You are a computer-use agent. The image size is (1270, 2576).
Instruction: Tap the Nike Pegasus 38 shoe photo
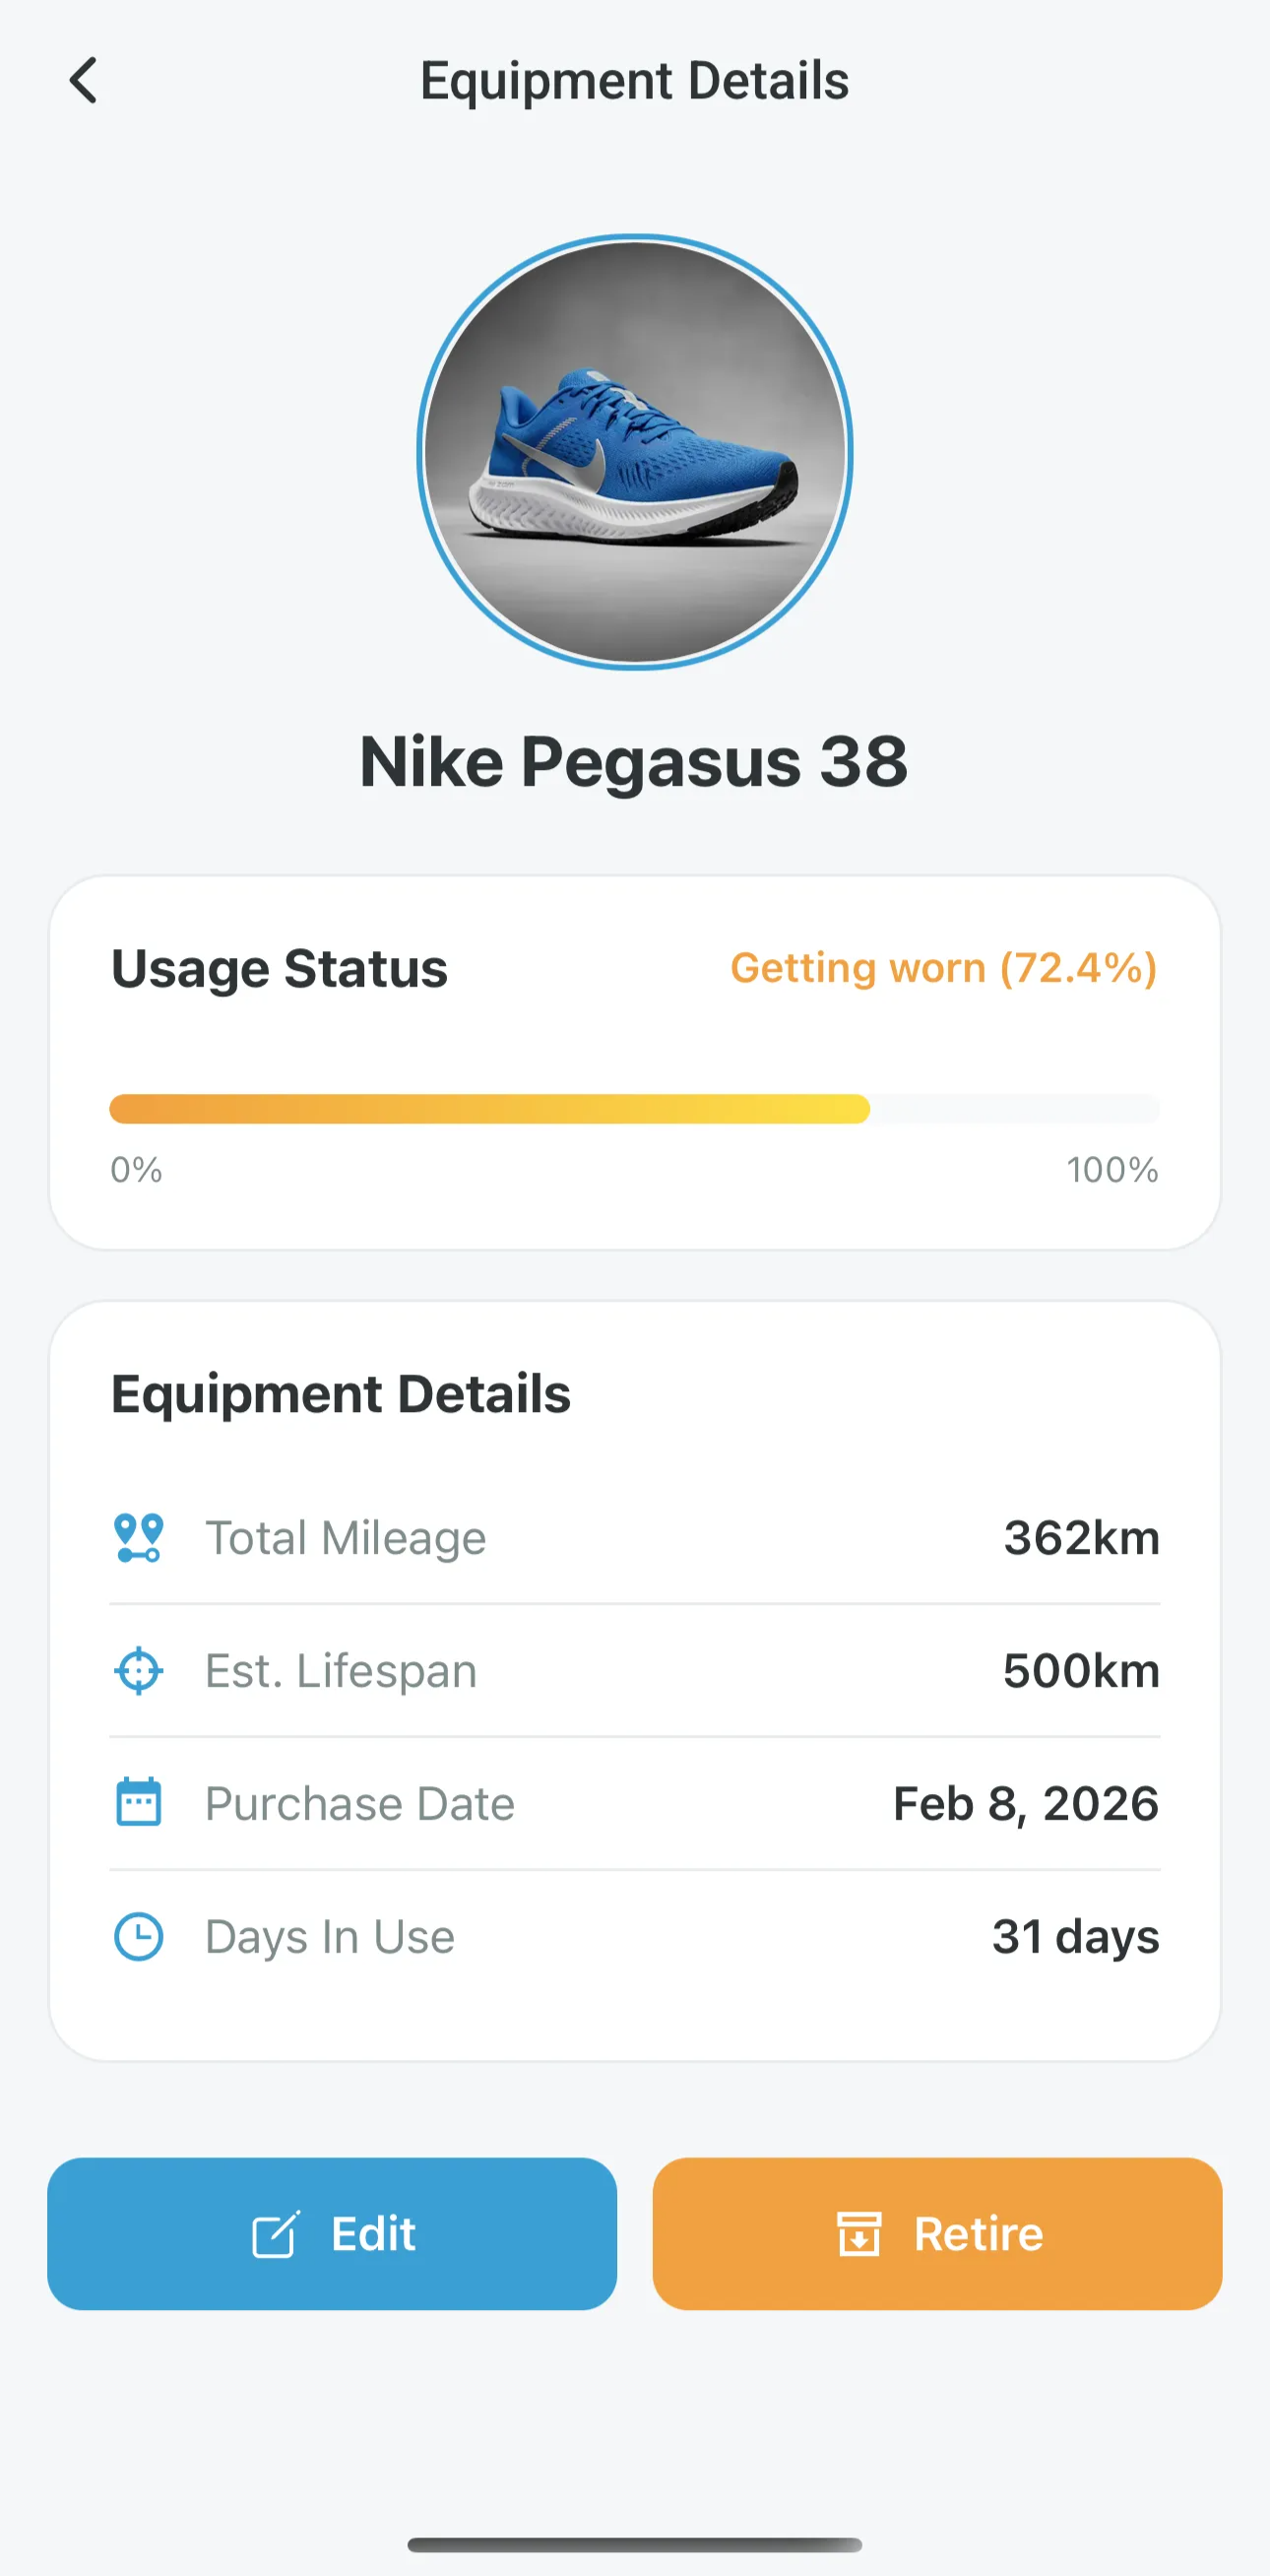[x=635, y=452]
